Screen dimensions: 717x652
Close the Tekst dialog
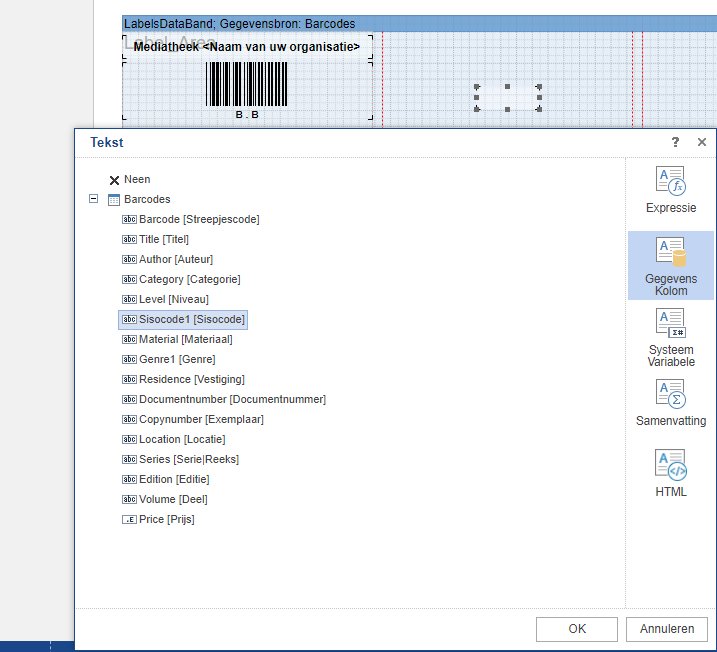(x=702, y=143)
